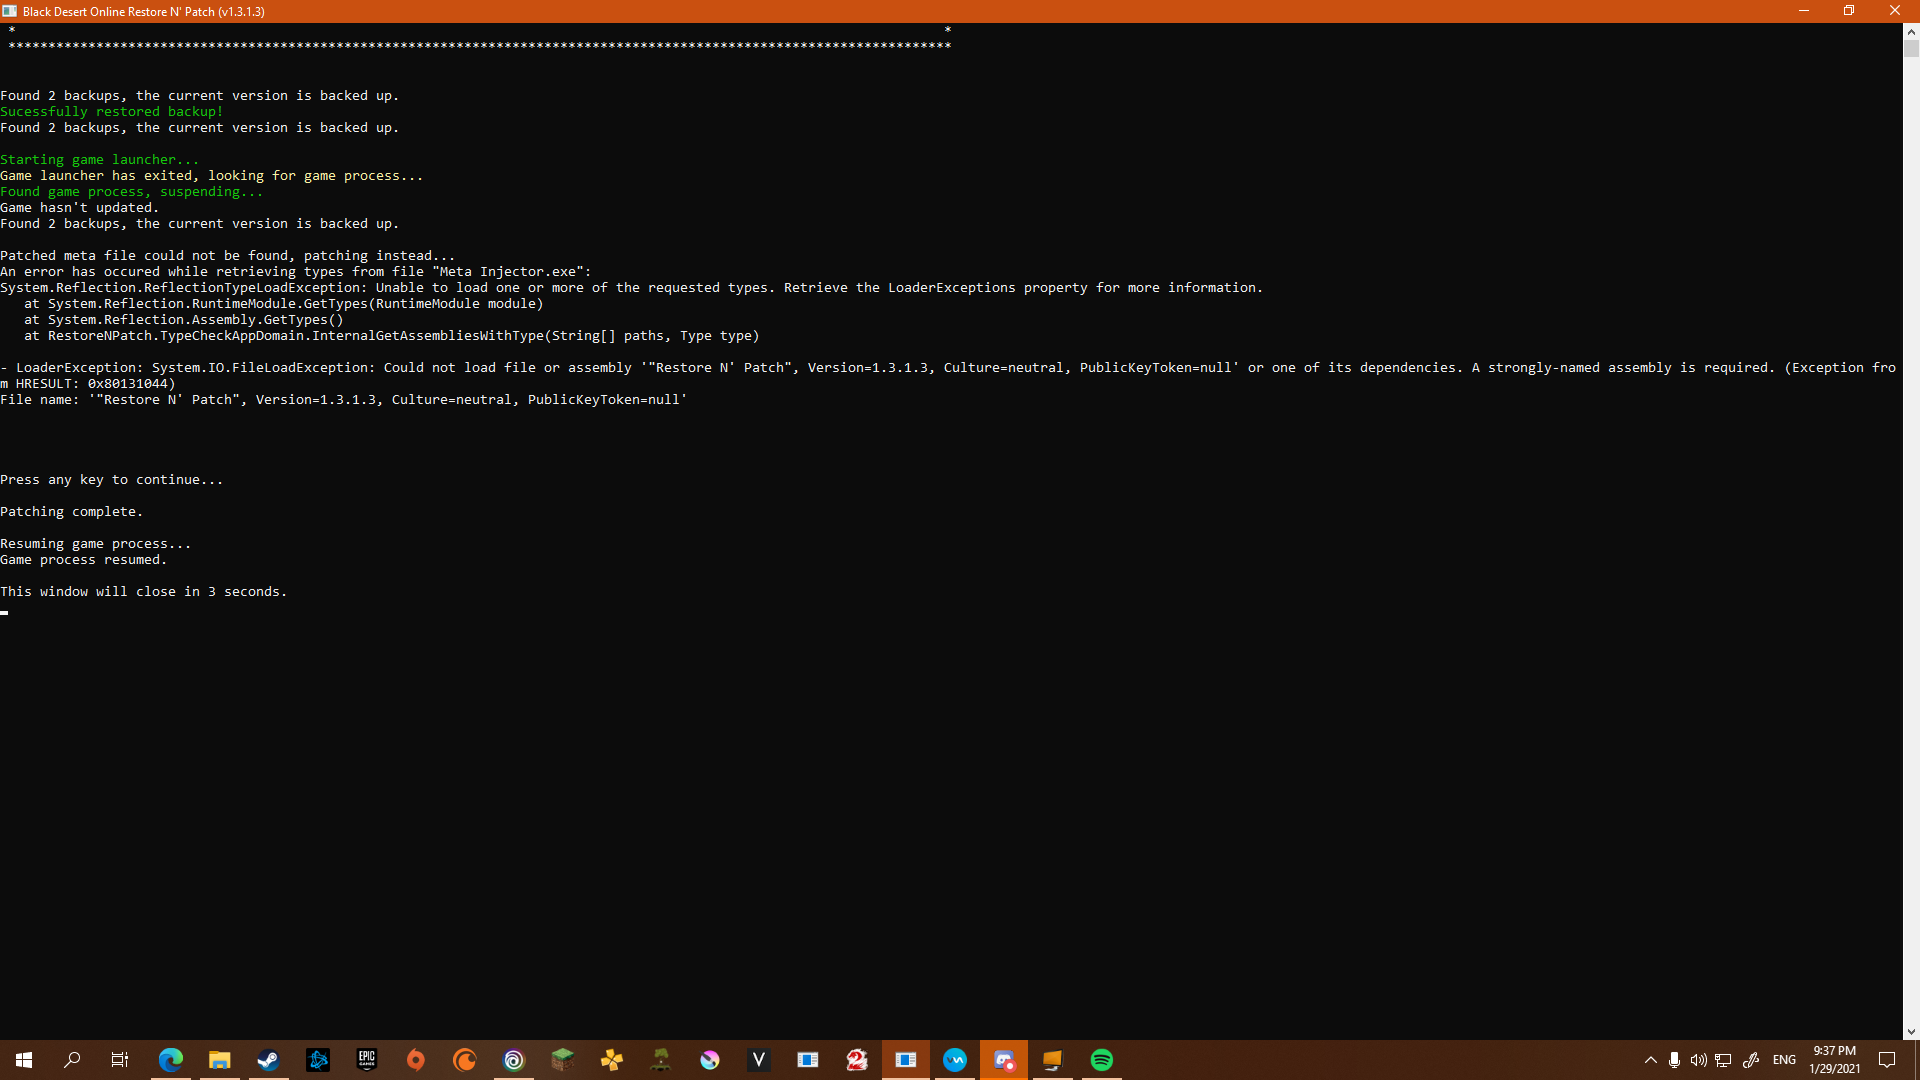Launch Epic Games from taskbar

[x=367, y=1060]
